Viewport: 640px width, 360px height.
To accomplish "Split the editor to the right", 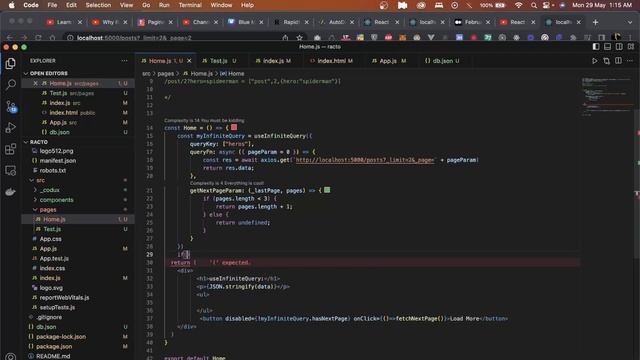I will point(619,61).
